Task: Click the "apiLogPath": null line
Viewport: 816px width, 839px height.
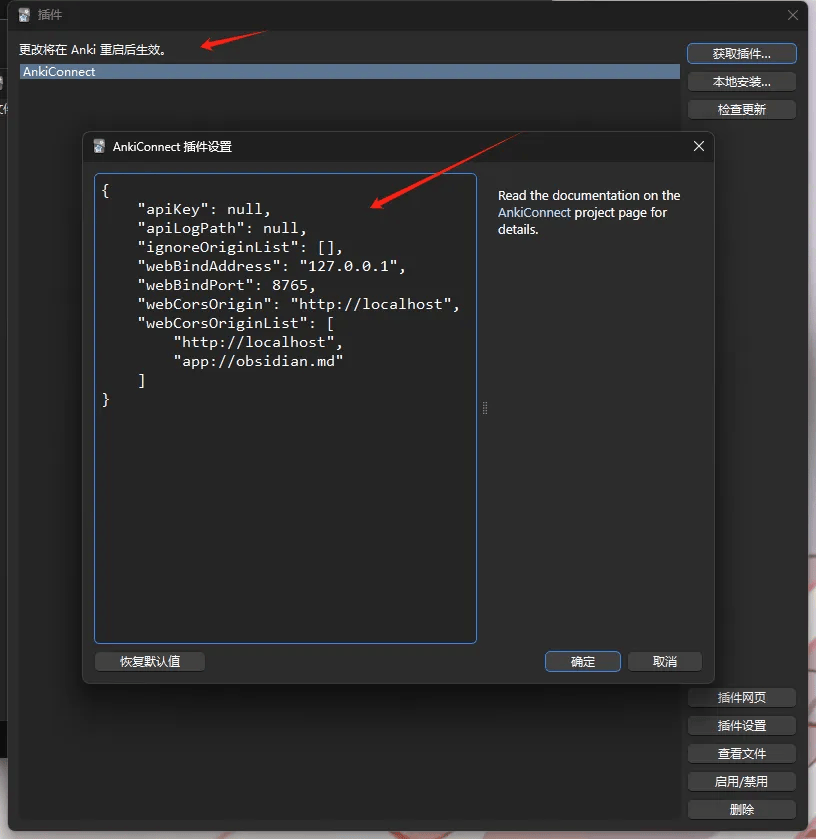Action: [x=222, y=228]
